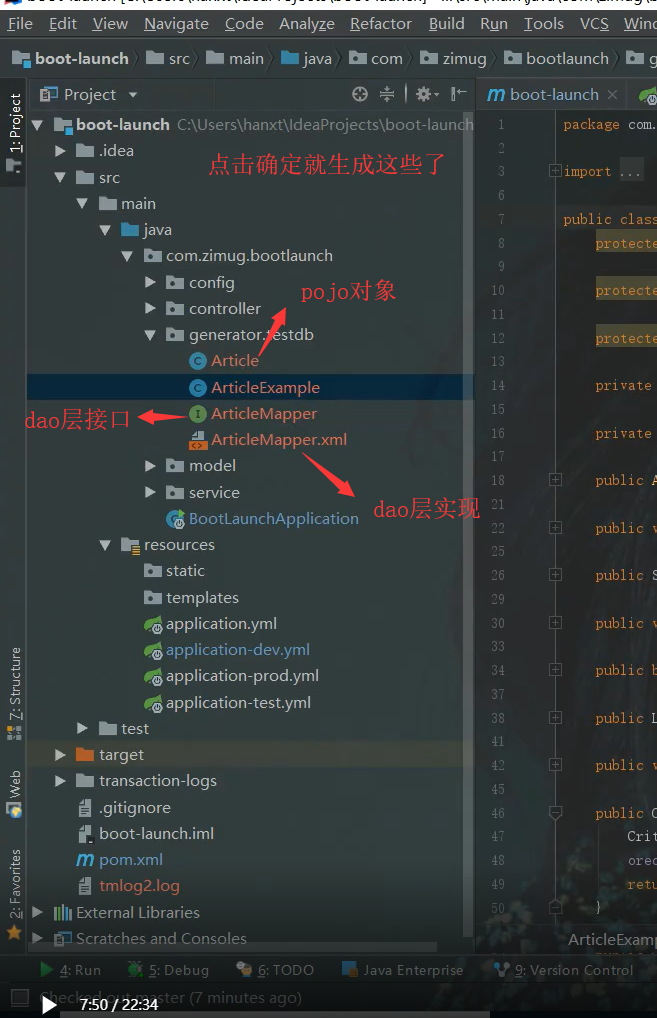Open the VCS menu

coord(594,24)
